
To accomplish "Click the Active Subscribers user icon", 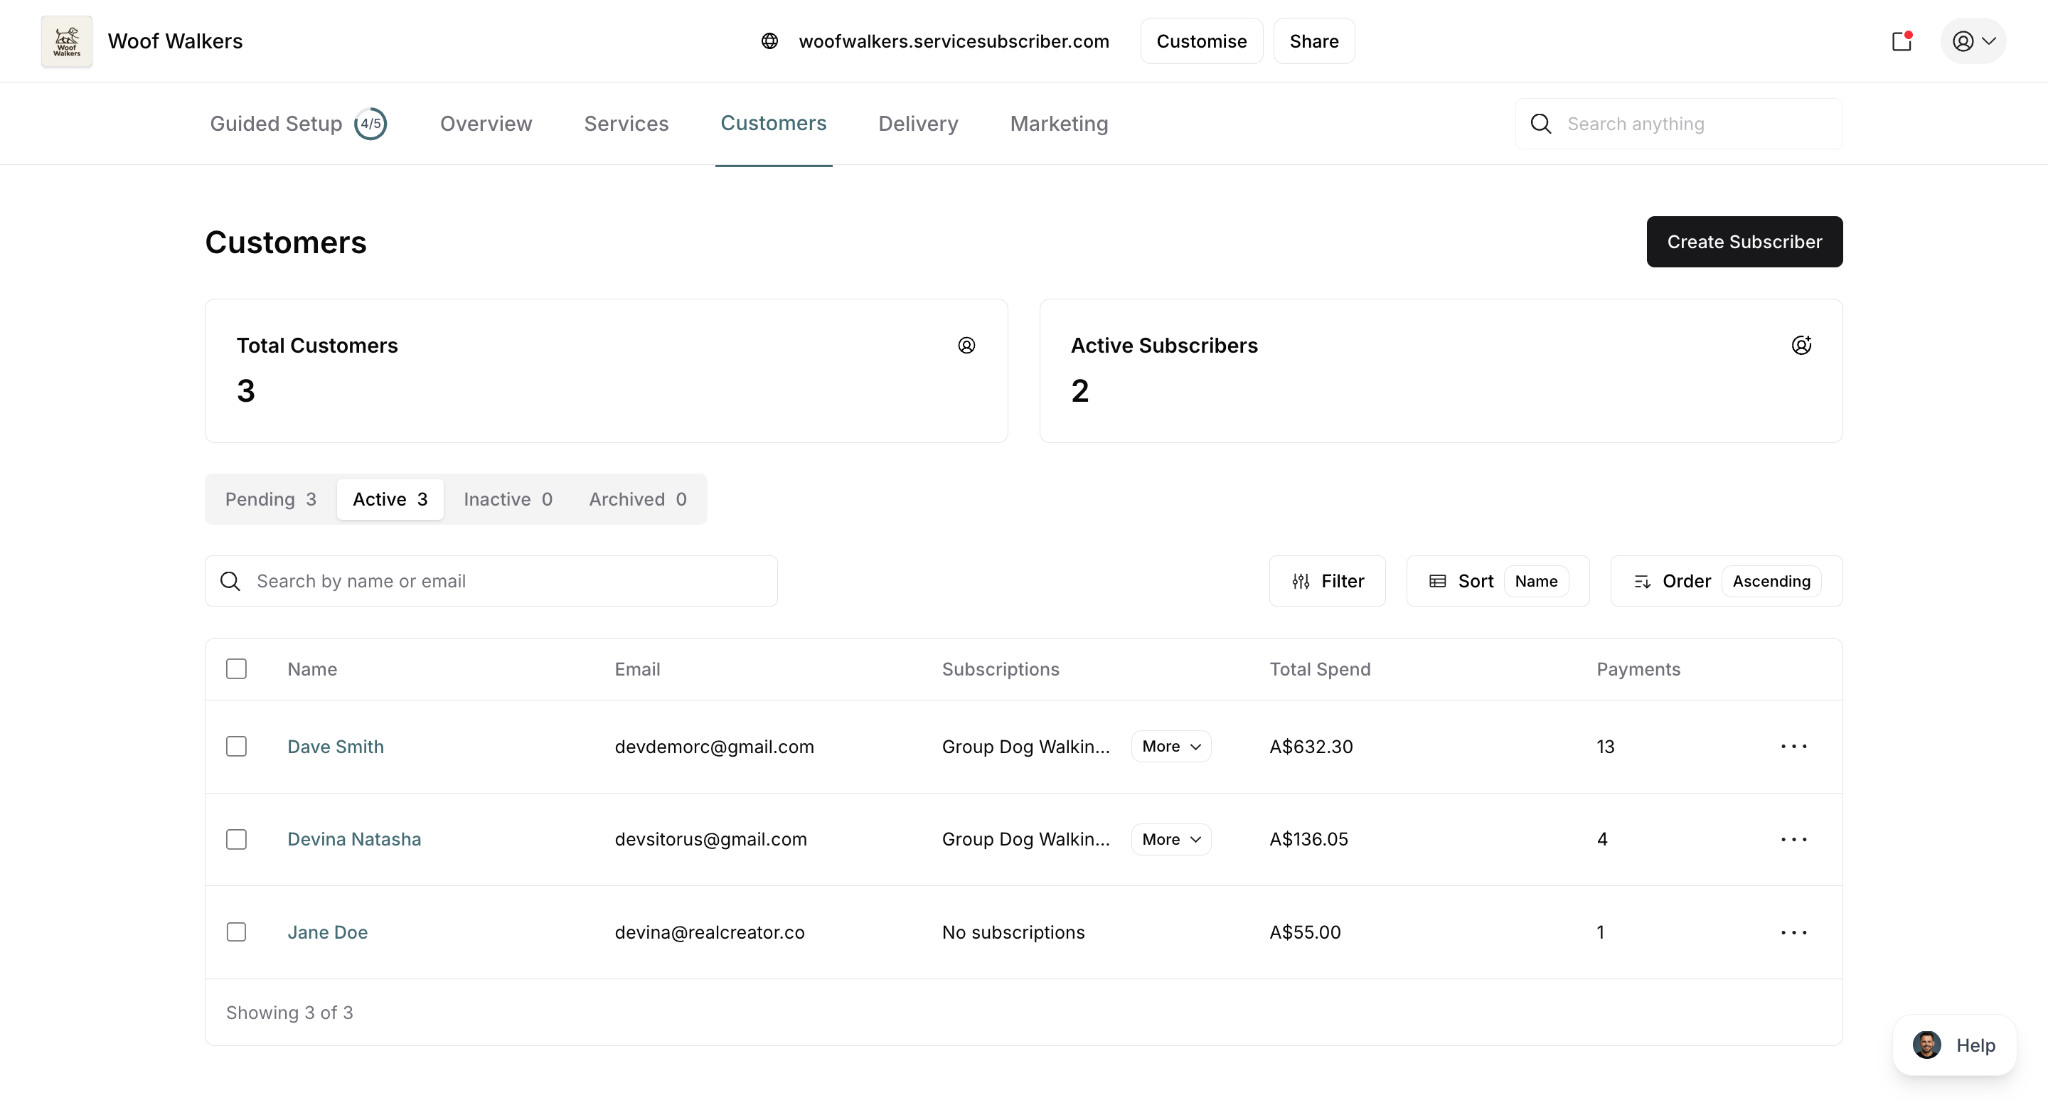I will point(1801,345).
